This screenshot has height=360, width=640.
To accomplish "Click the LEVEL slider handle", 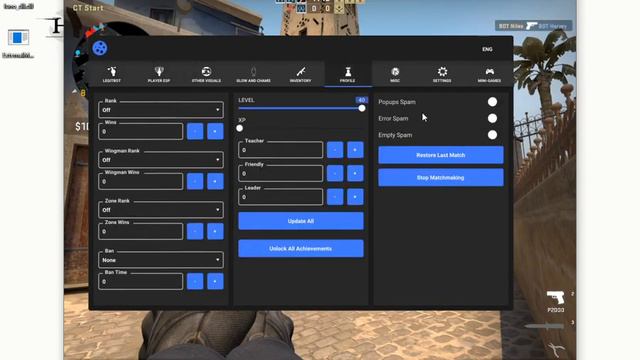I will click(x=362, y=108).
